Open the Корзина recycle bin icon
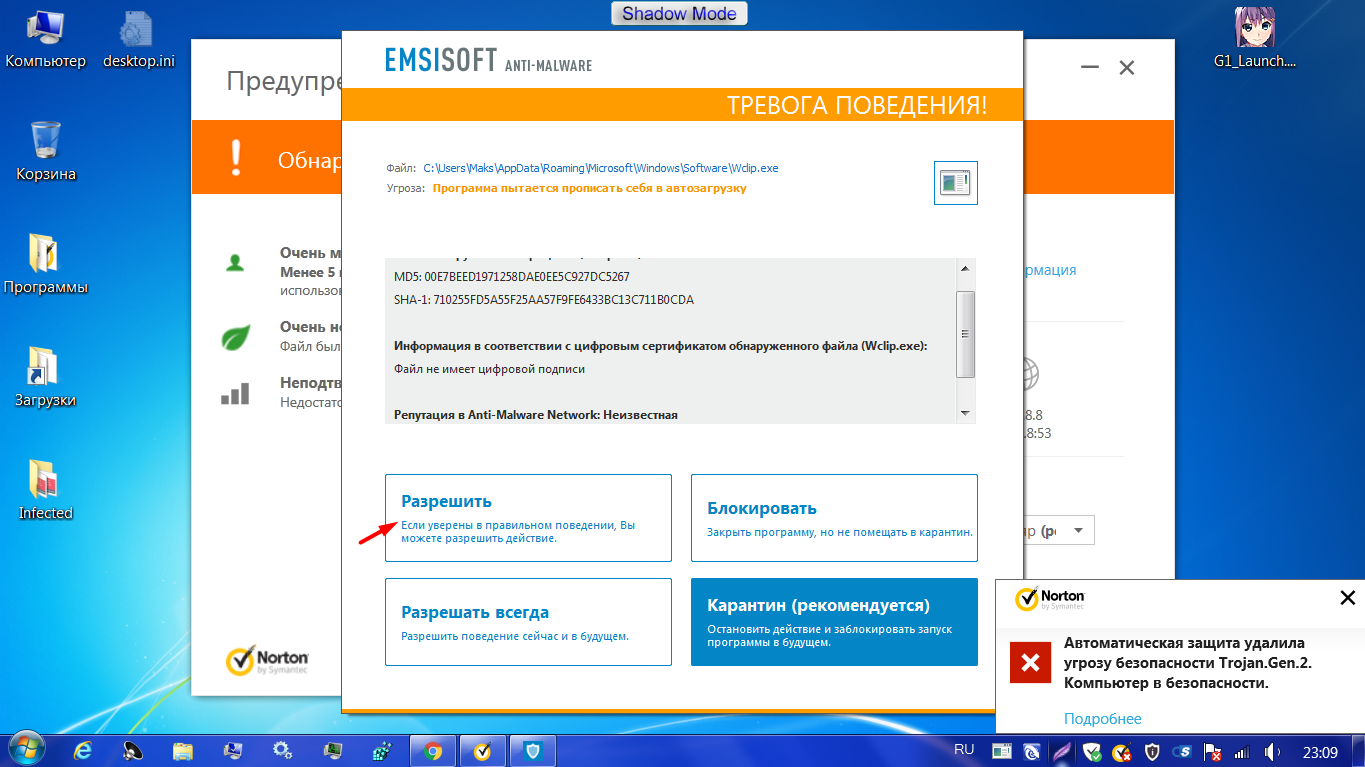The width and height of the screenshot is (1365, 767). point(46,152)
